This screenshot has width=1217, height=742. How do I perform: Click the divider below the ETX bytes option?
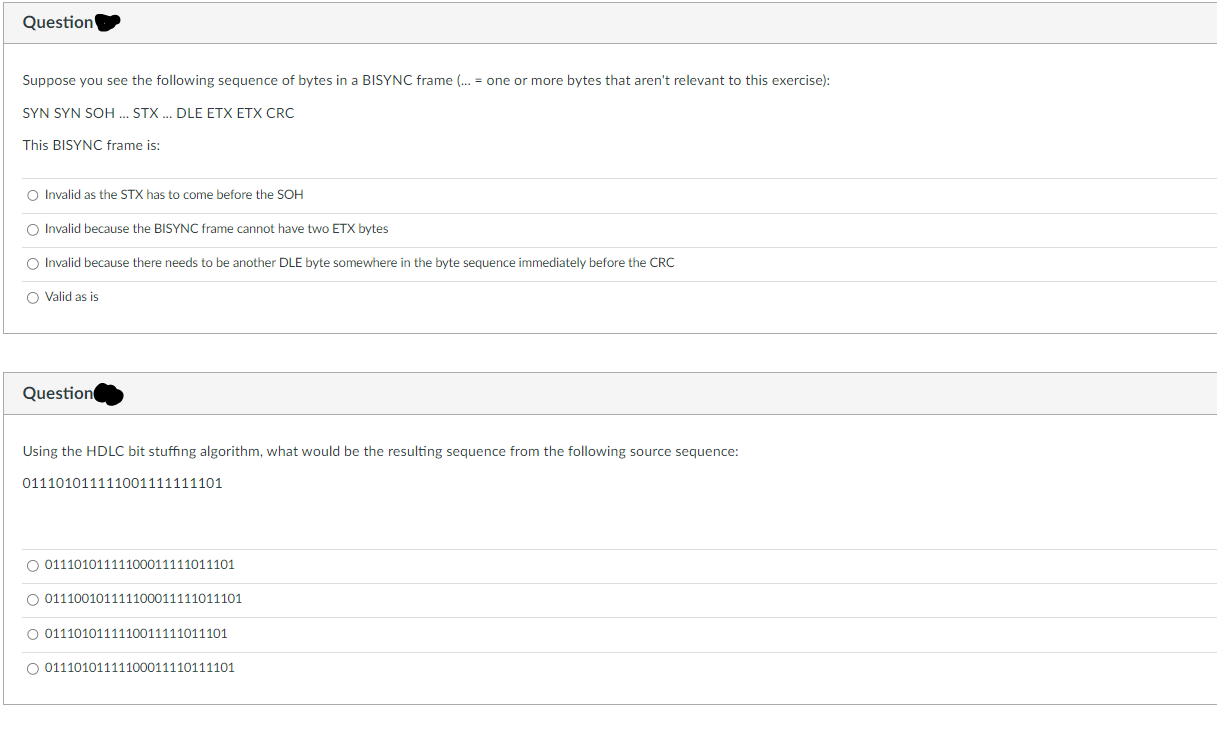608,246
